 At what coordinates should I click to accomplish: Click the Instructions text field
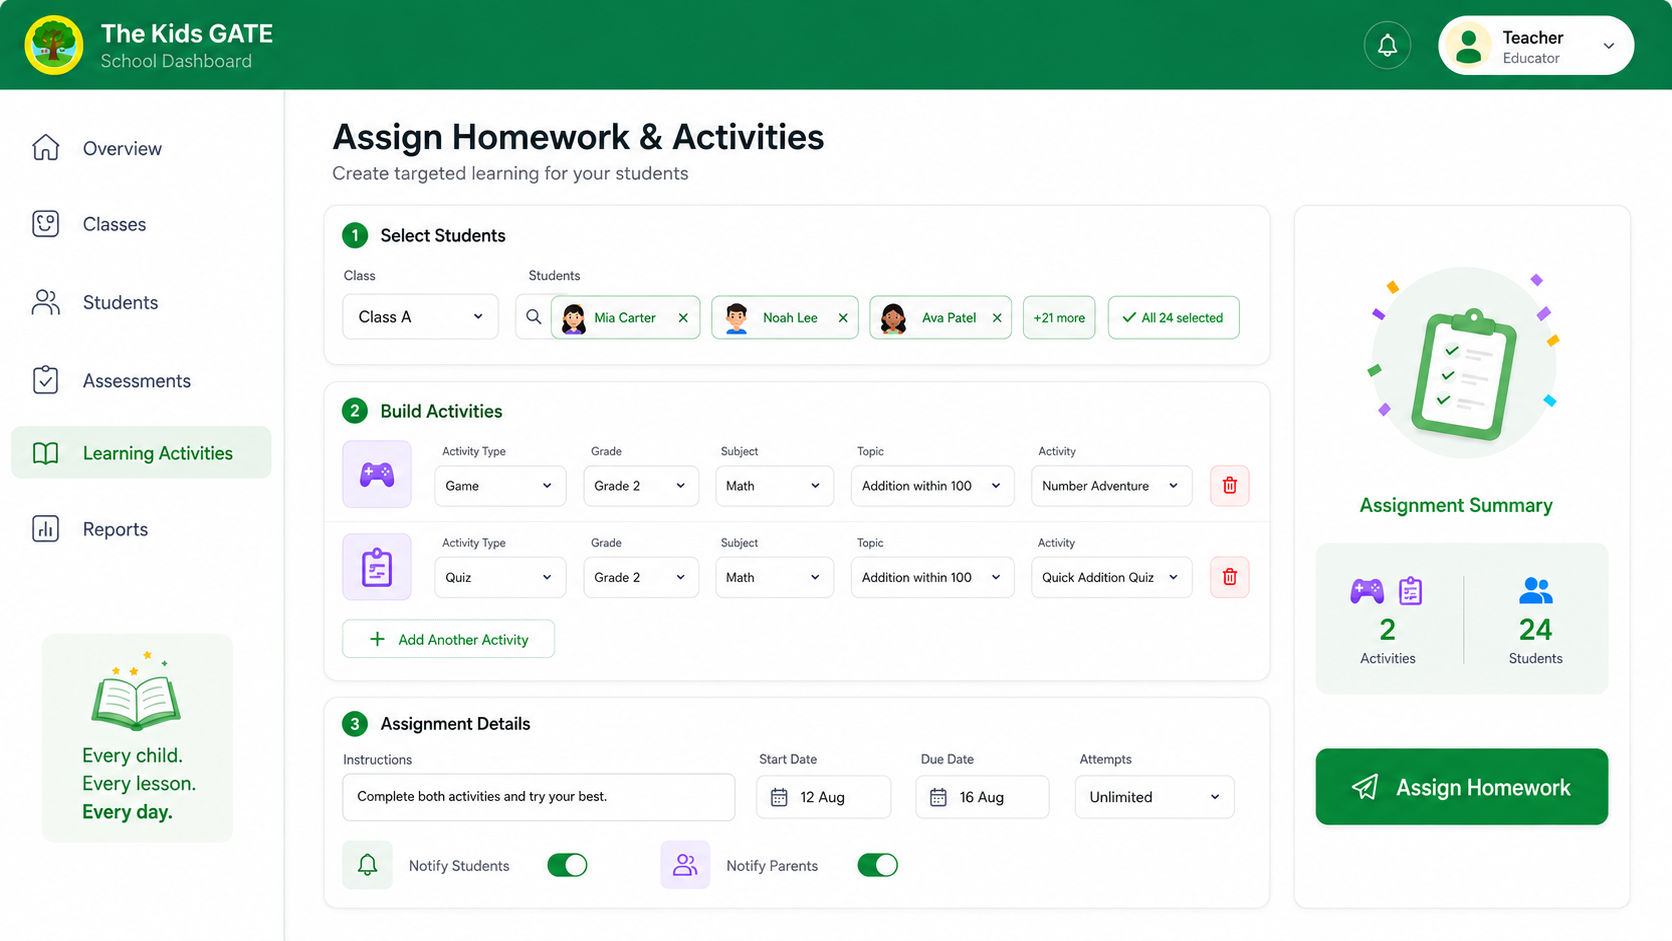[538, 797]
